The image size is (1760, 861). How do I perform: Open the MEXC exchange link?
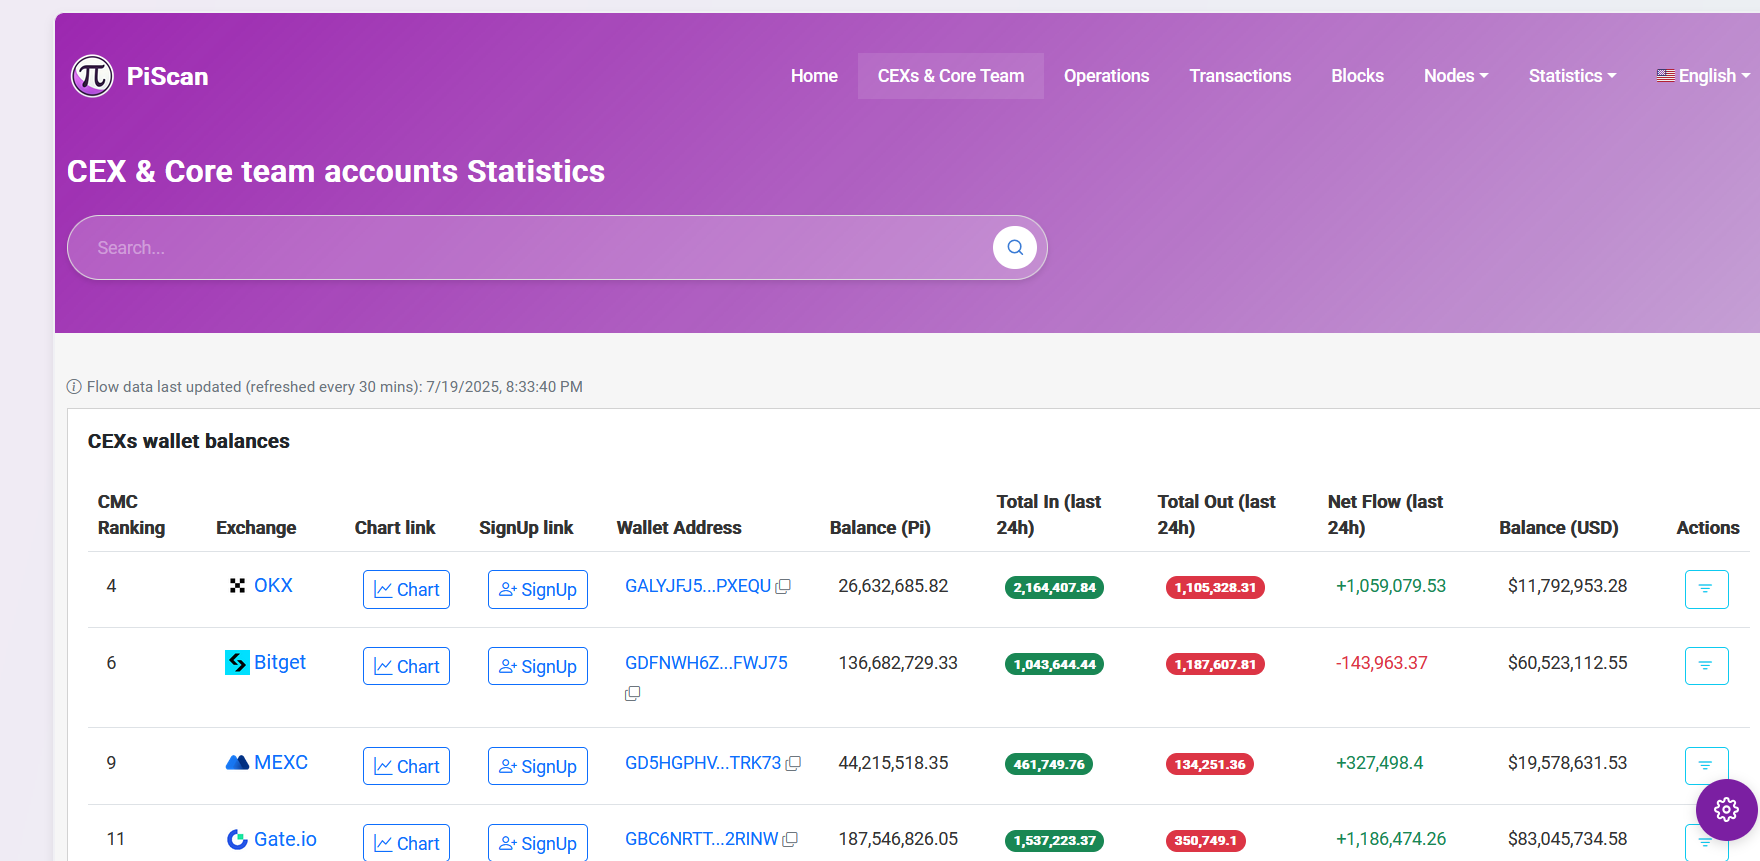(281, 762)
